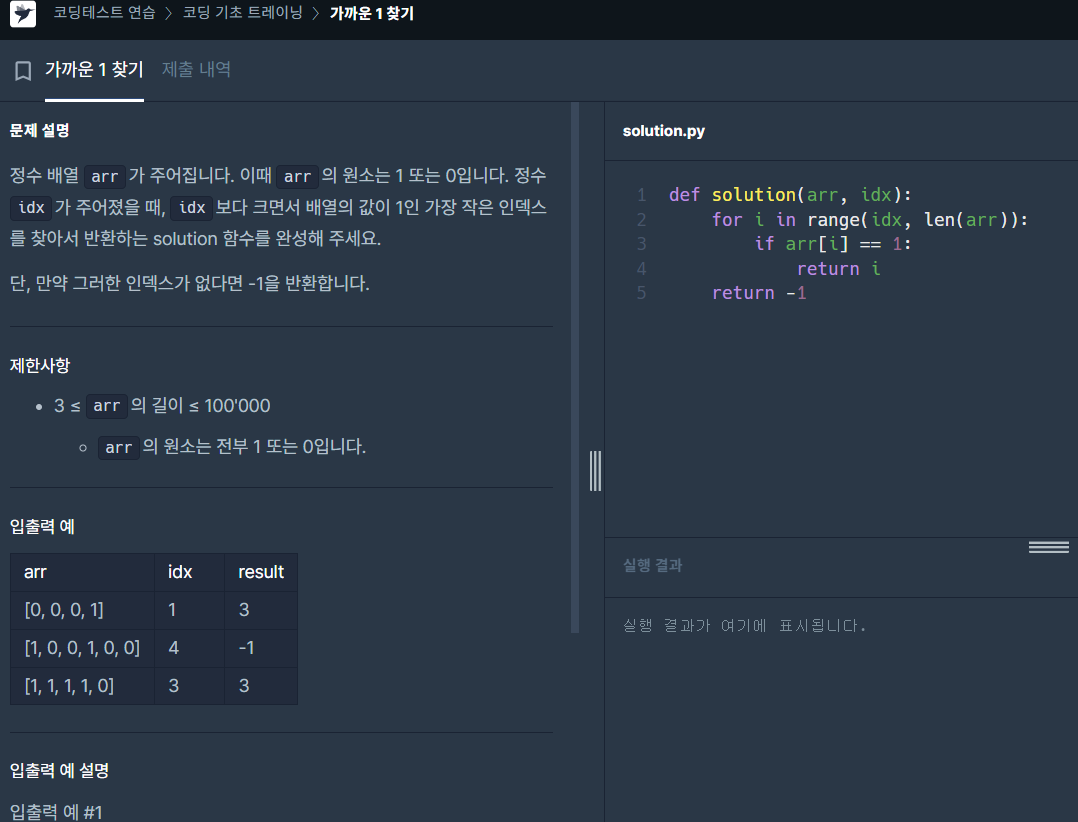Click the second breadcrumb chevron separator

tap(316, 14)
